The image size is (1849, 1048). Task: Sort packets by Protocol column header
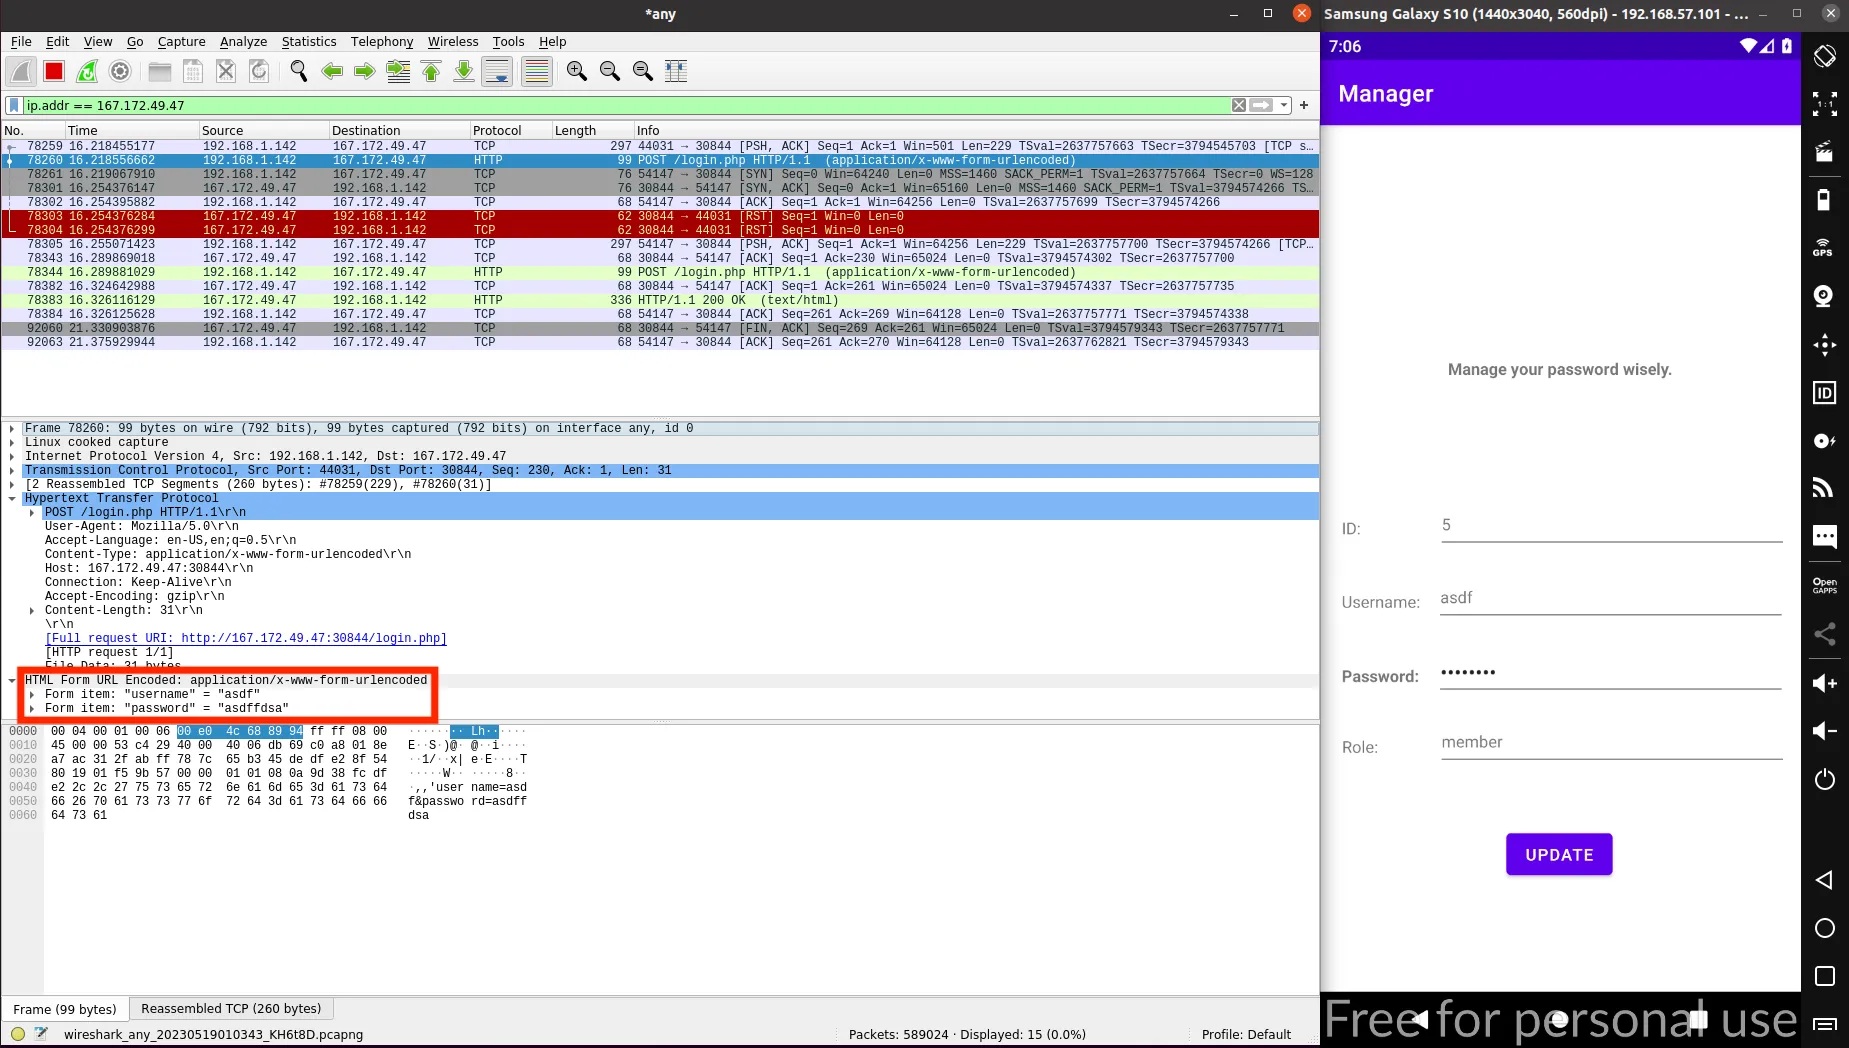point(510,130)
